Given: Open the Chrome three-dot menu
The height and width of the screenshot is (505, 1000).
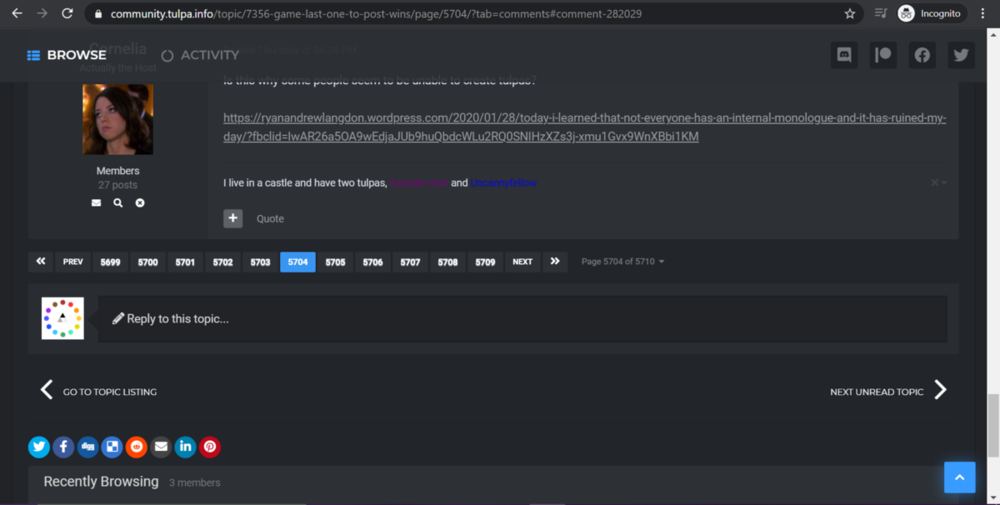Looking at the screenshot, I should click(x=983, y=13).
